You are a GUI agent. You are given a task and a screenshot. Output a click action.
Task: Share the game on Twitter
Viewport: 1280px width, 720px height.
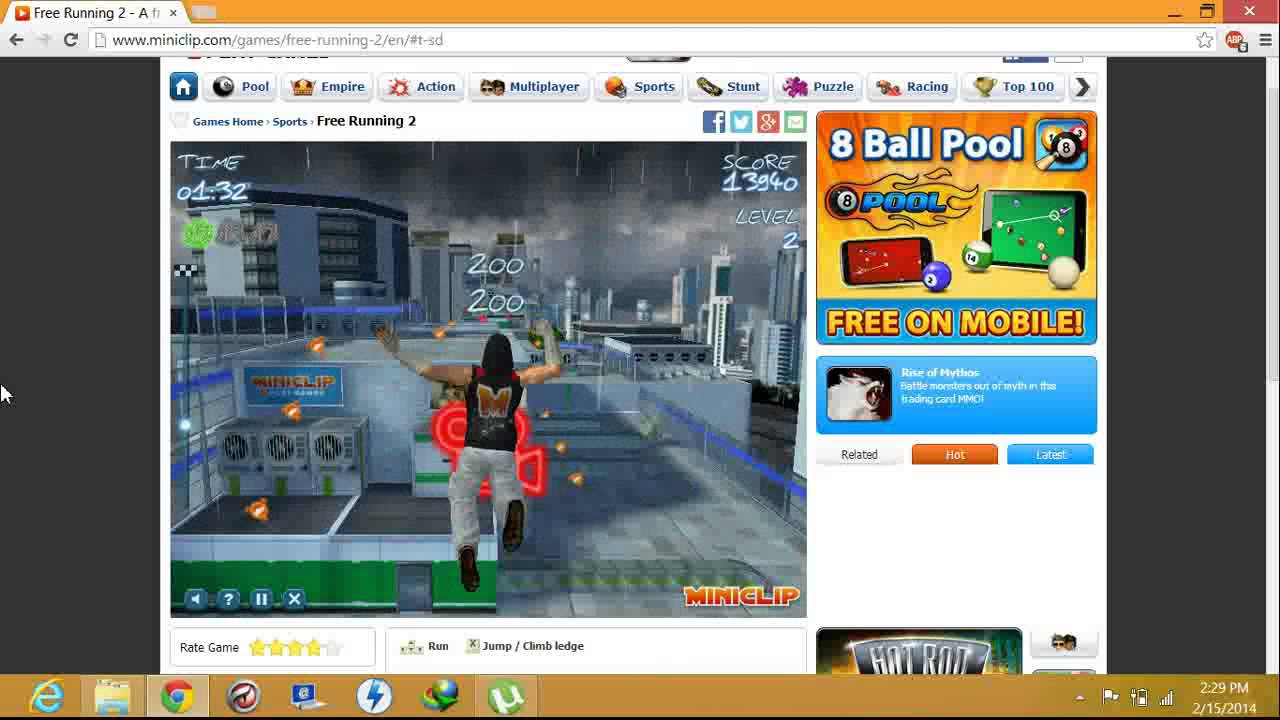(x=741, y=122)
